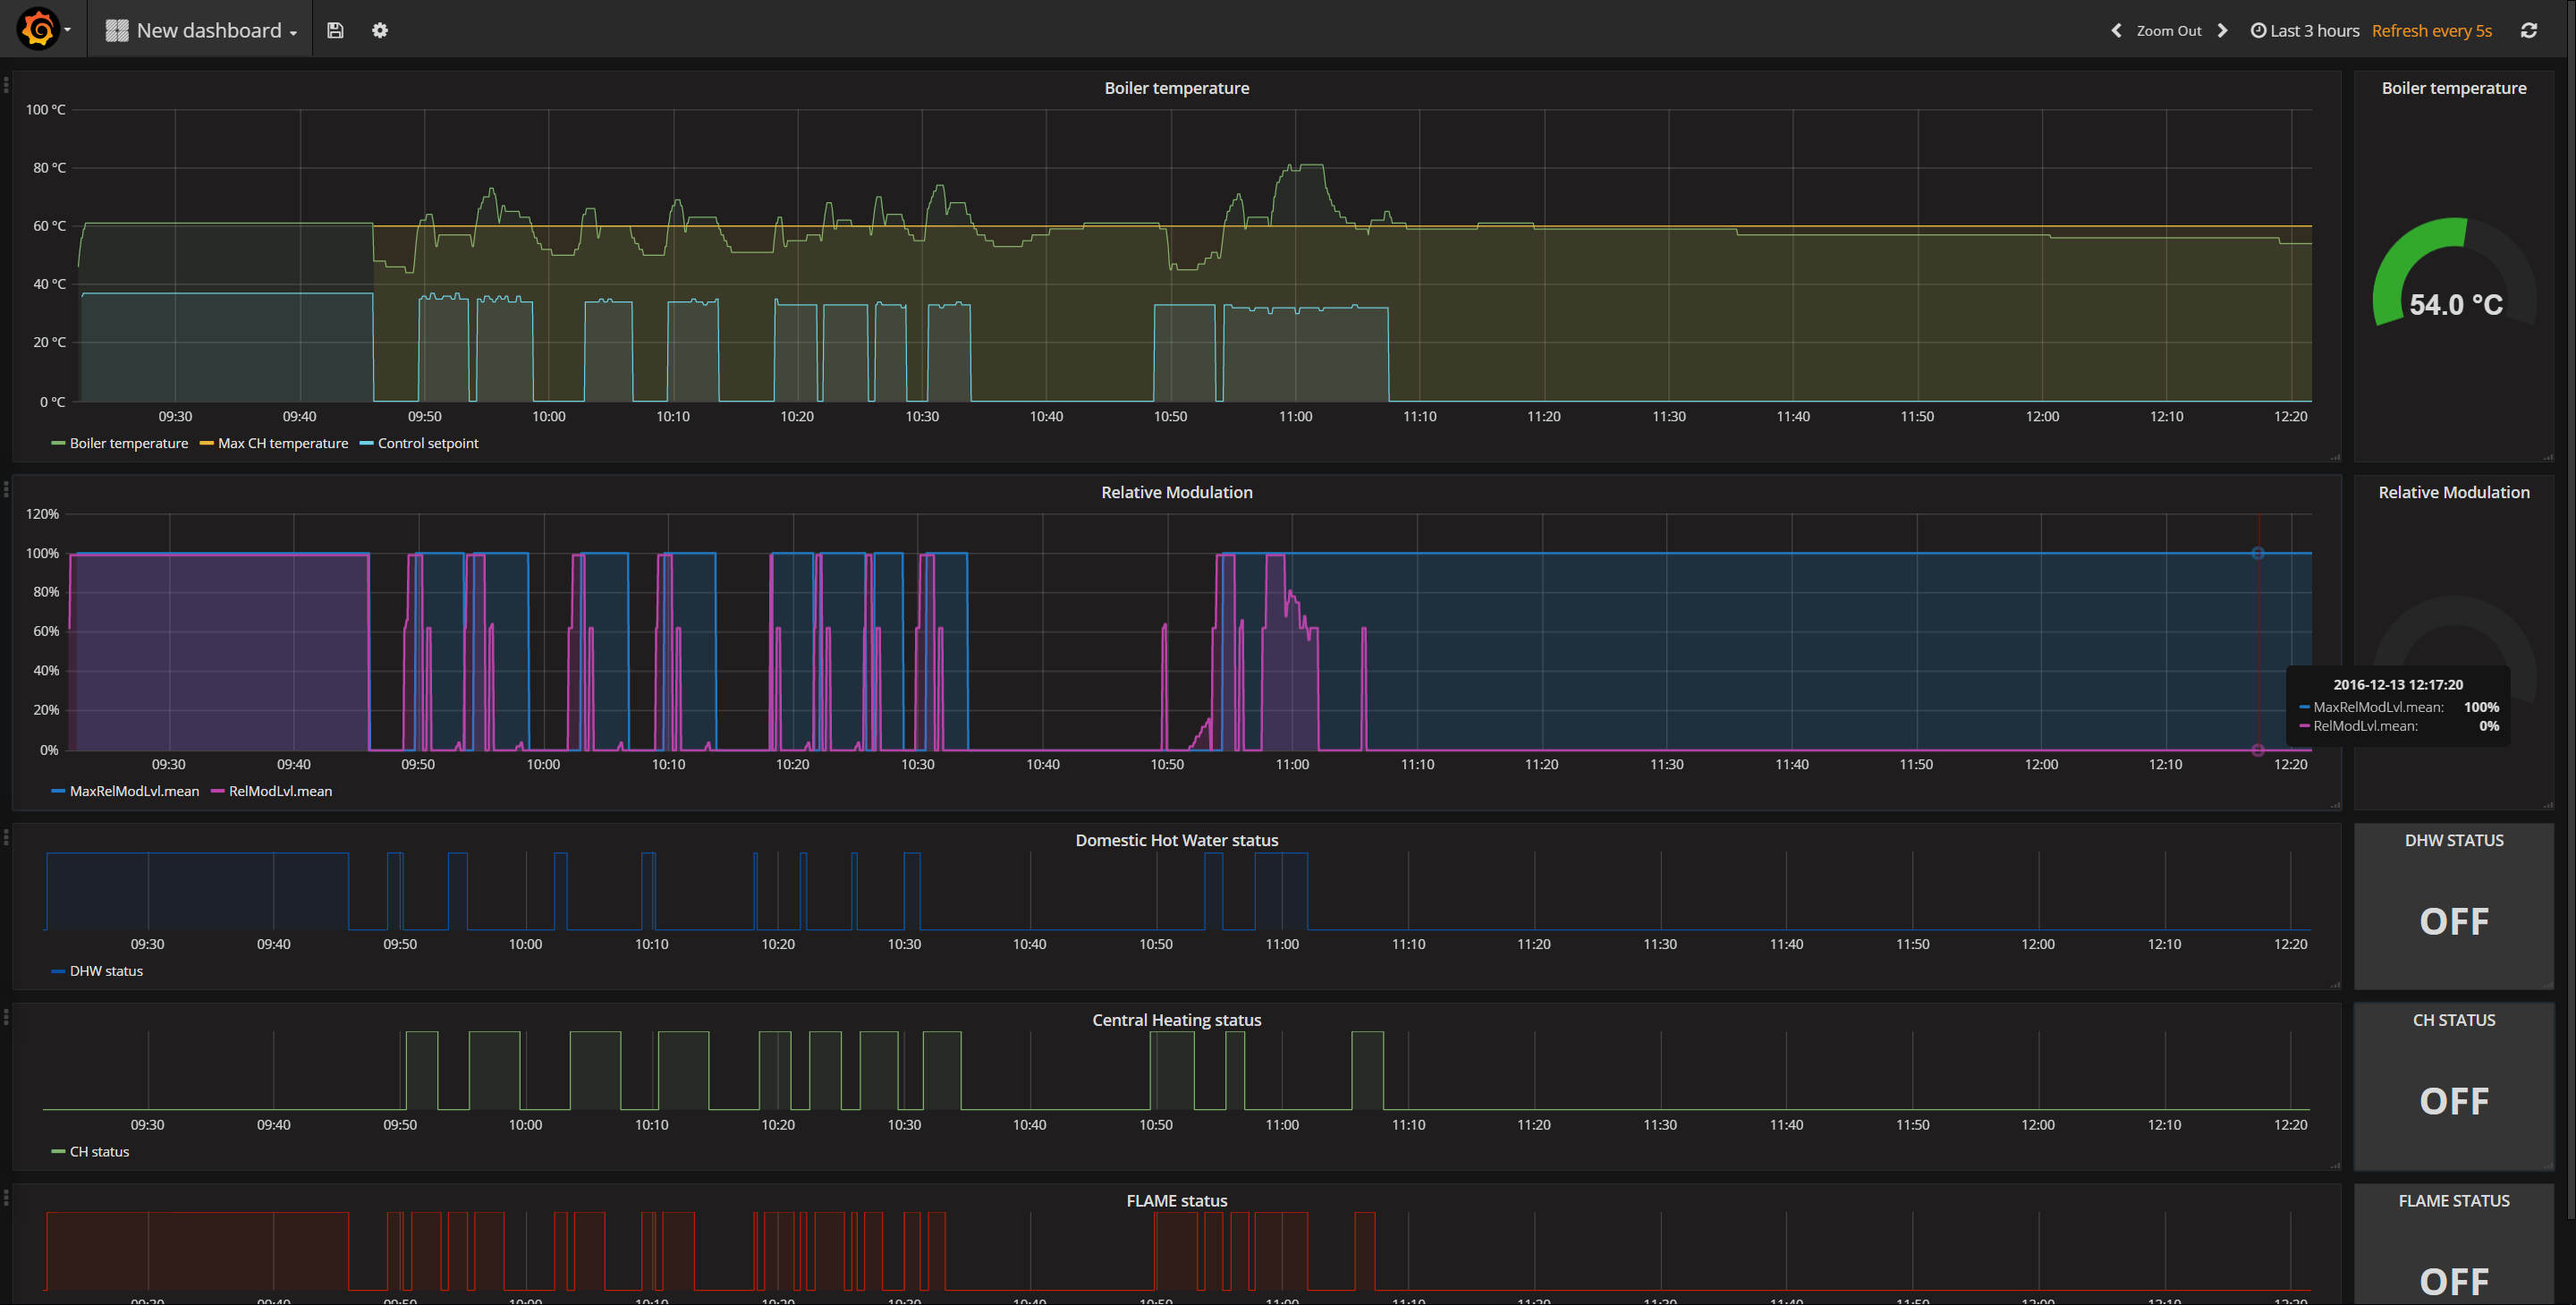Screen dimensions: 2576x1305
Task: Open the Domestic Hot Water status panel title
Action: tap(1177, 840)
